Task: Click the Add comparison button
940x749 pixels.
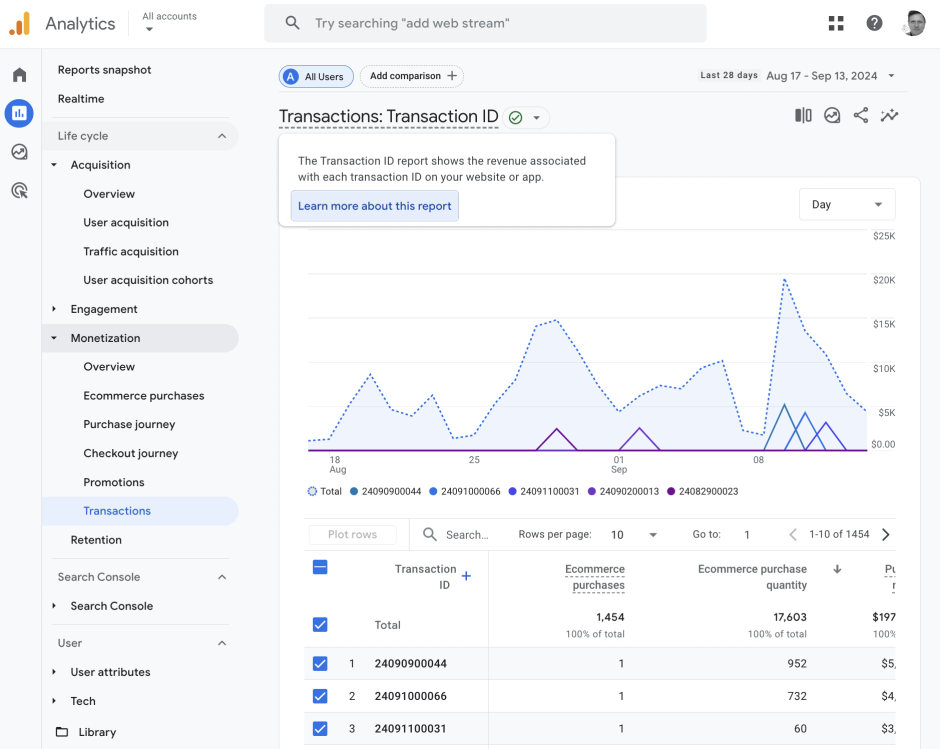Action: (x=412, y=76)
